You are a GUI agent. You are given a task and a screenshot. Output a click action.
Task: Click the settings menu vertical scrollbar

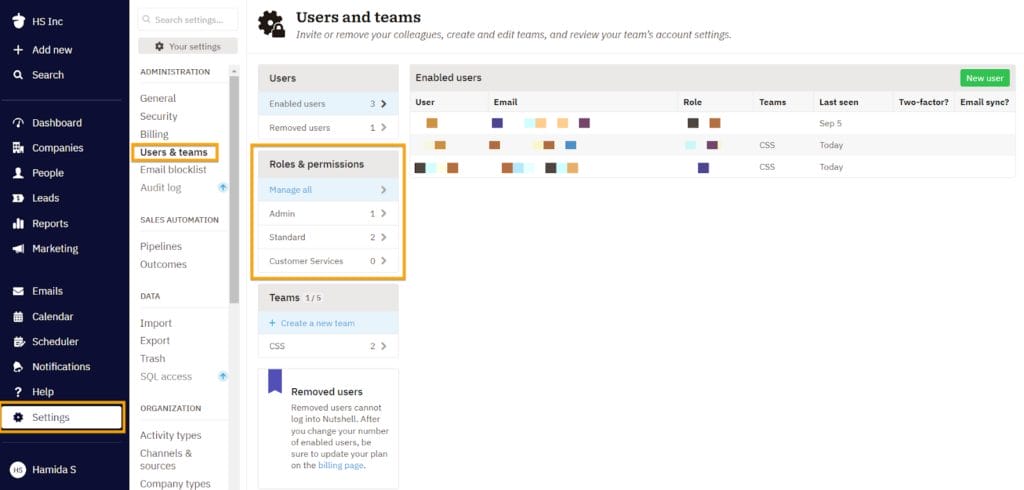coord(234,180)
